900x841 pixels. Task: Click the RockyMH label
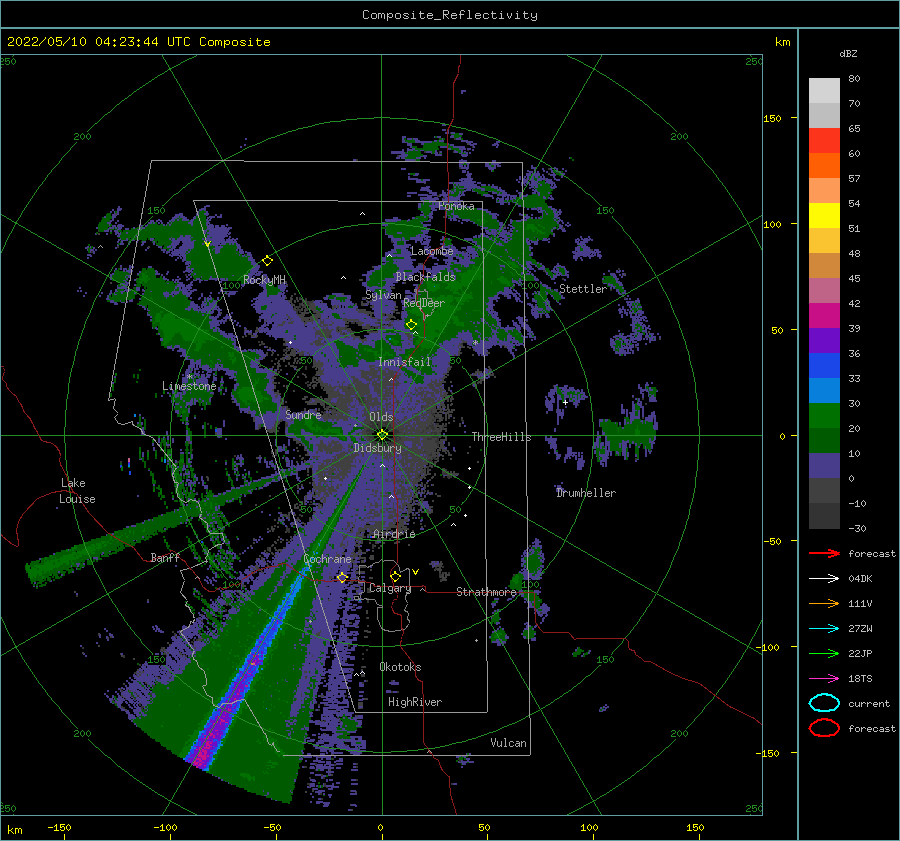point(264,280)
